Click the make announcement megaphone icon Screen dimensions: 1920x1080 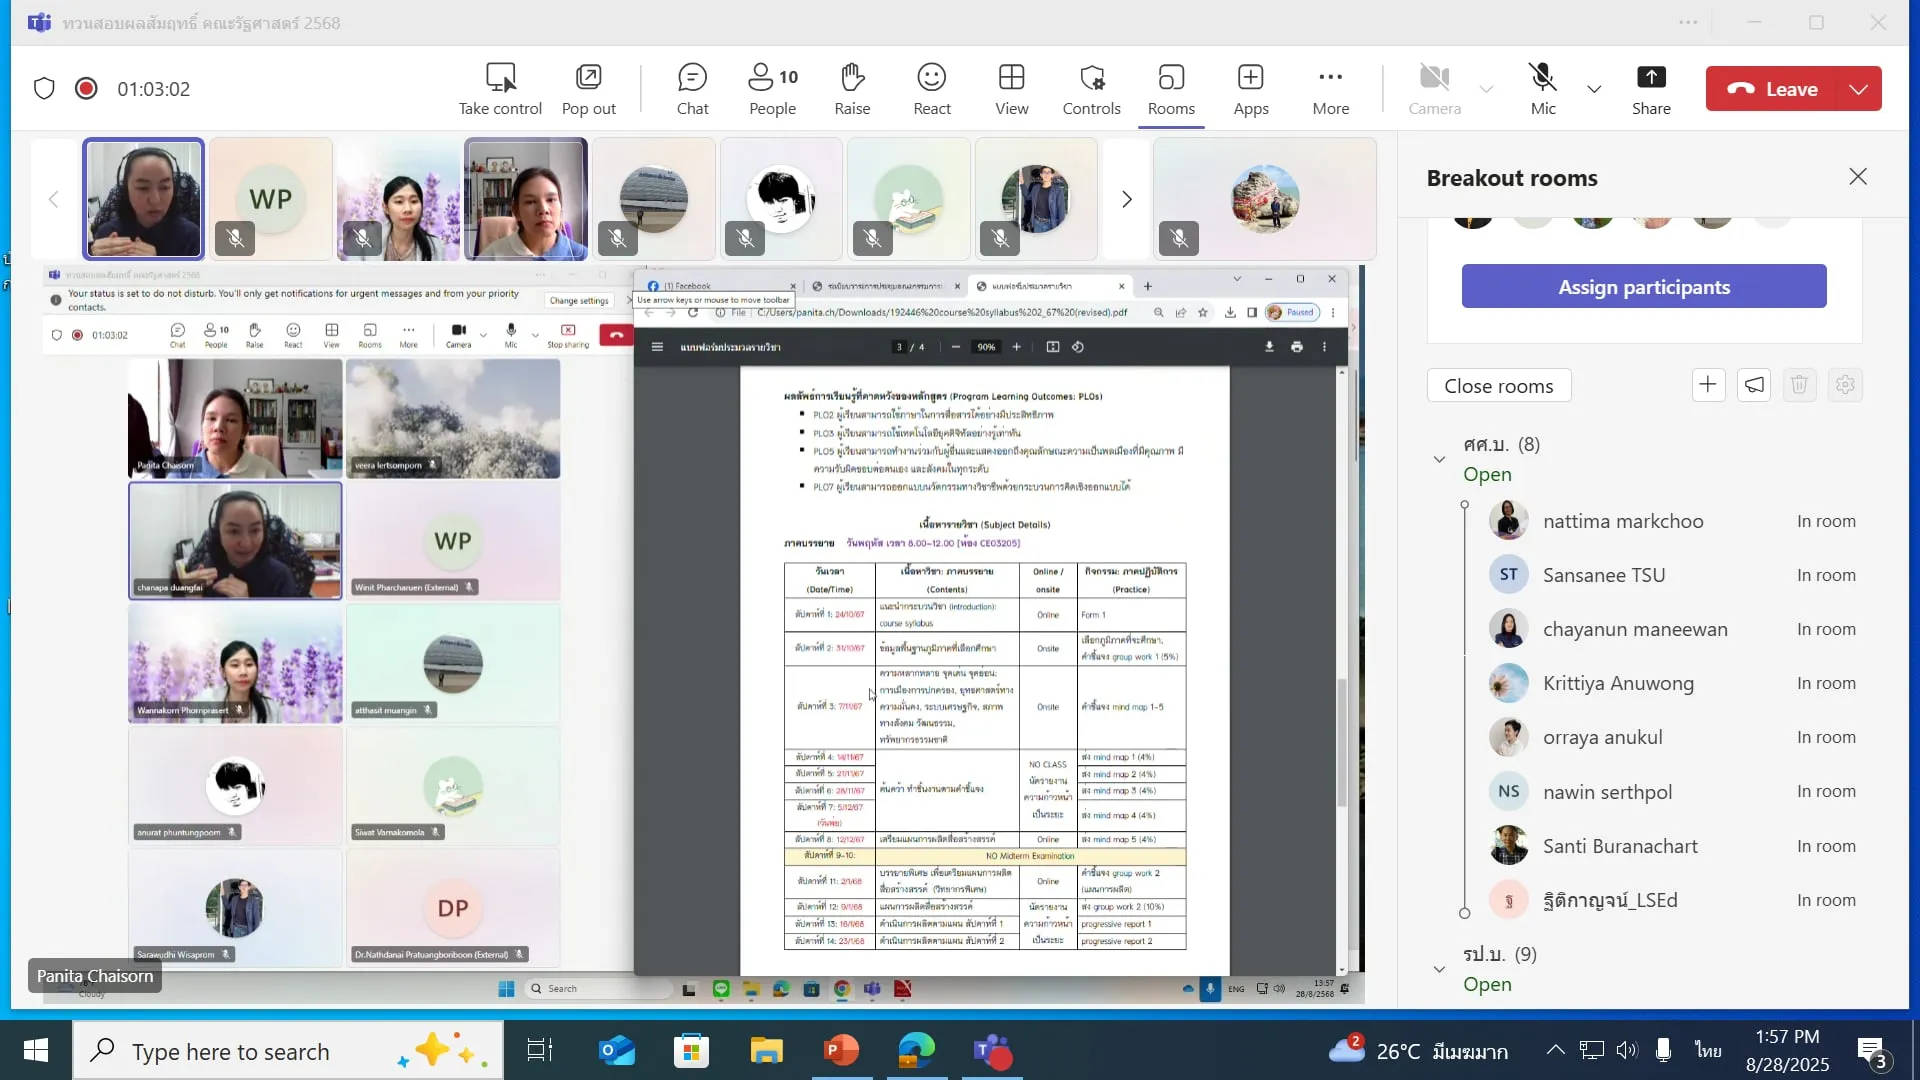pos(1754,385)
